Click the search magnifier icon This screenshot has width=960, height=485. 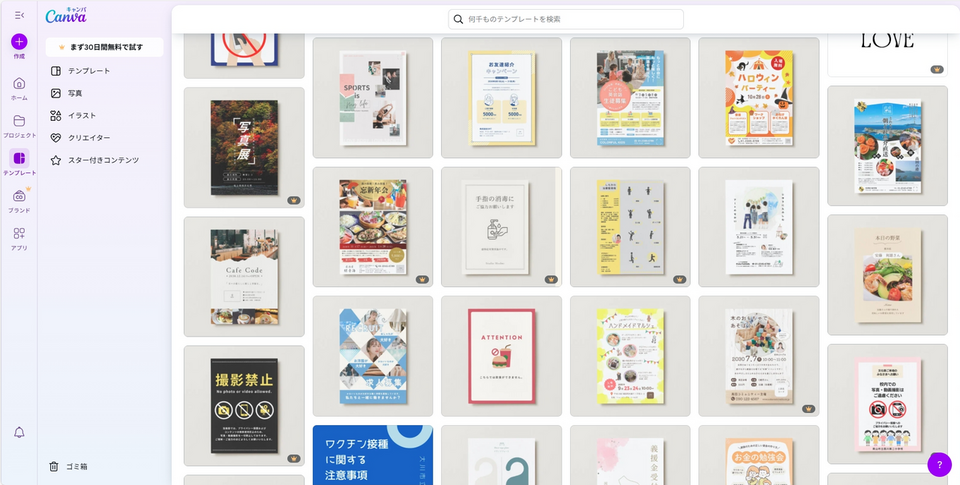pyautogui.click(x=458, y=19)
